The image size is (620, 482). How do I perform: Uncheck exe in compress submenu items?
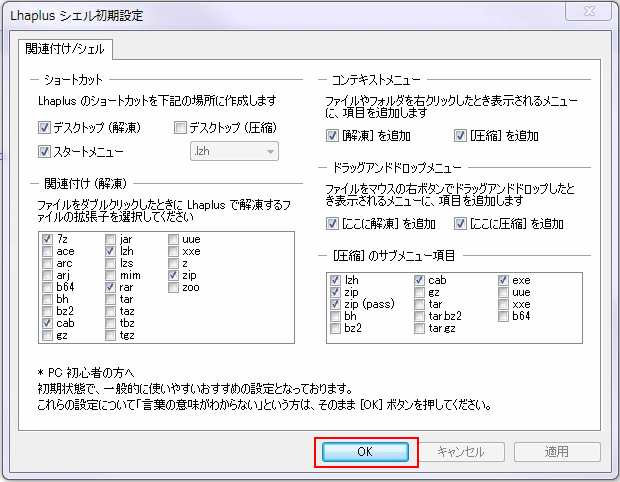pos(504,281)
